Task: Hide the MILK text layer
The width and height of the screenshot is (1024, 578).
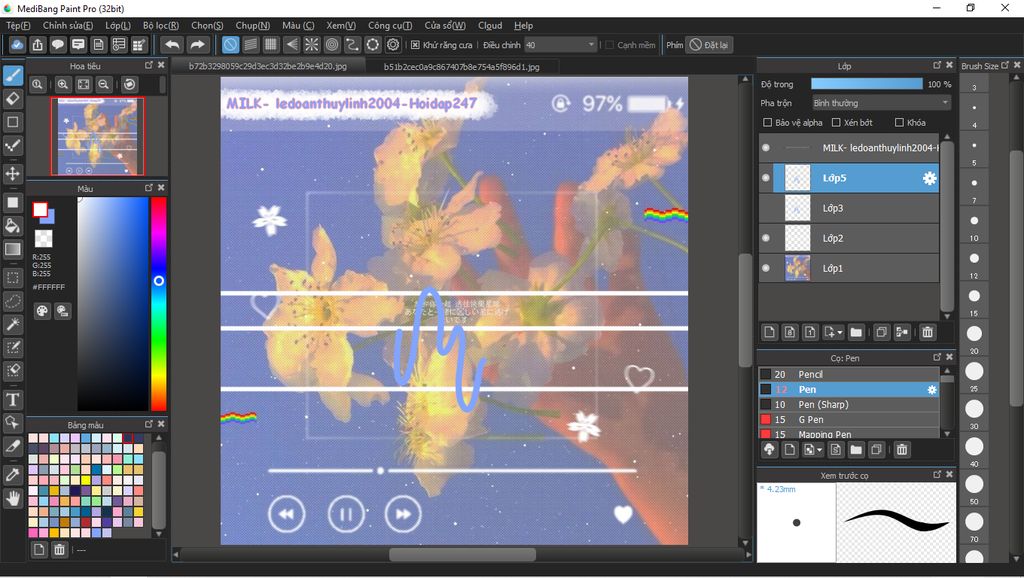Action: 765,148
